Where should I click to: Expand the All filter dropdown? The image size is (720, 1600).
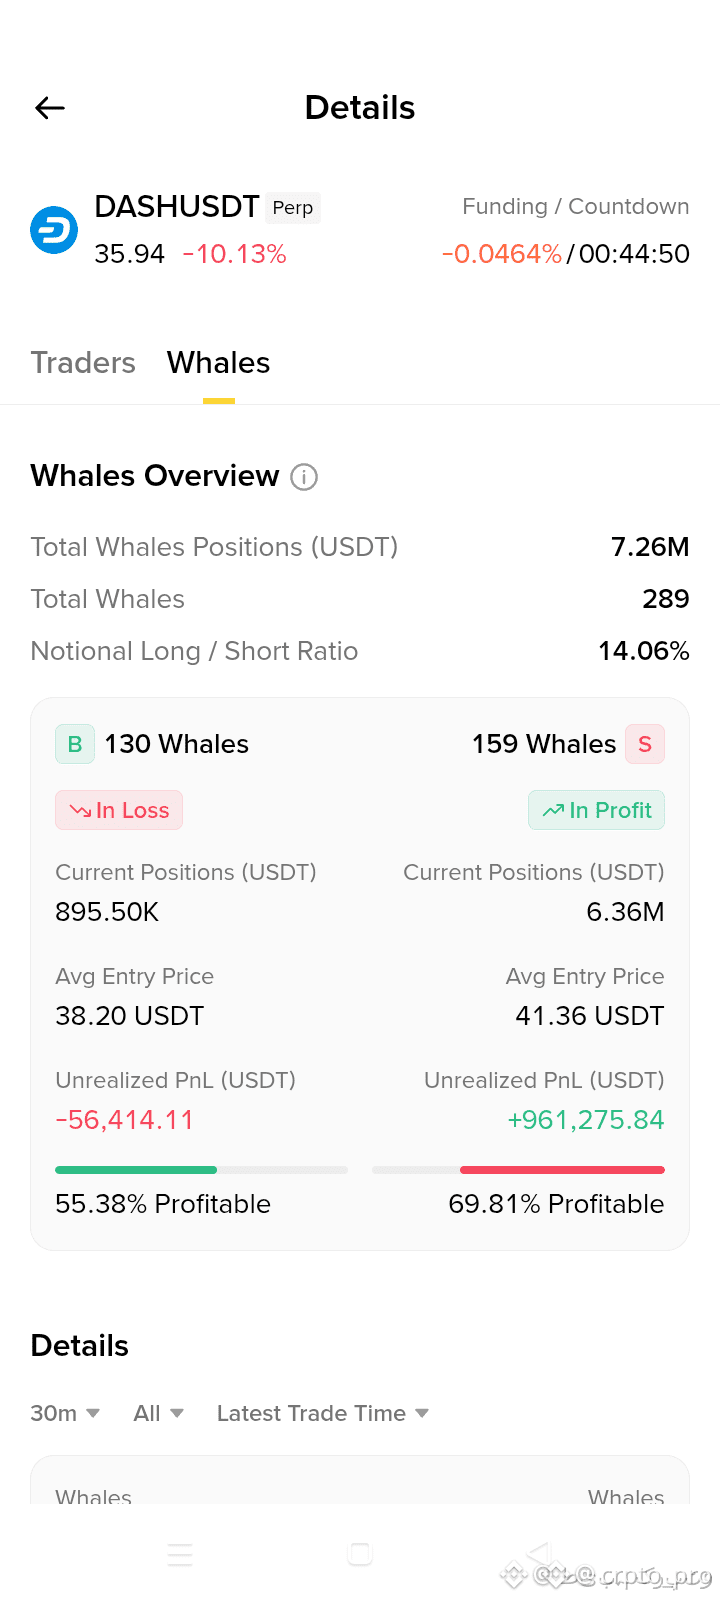(159, 1413)
